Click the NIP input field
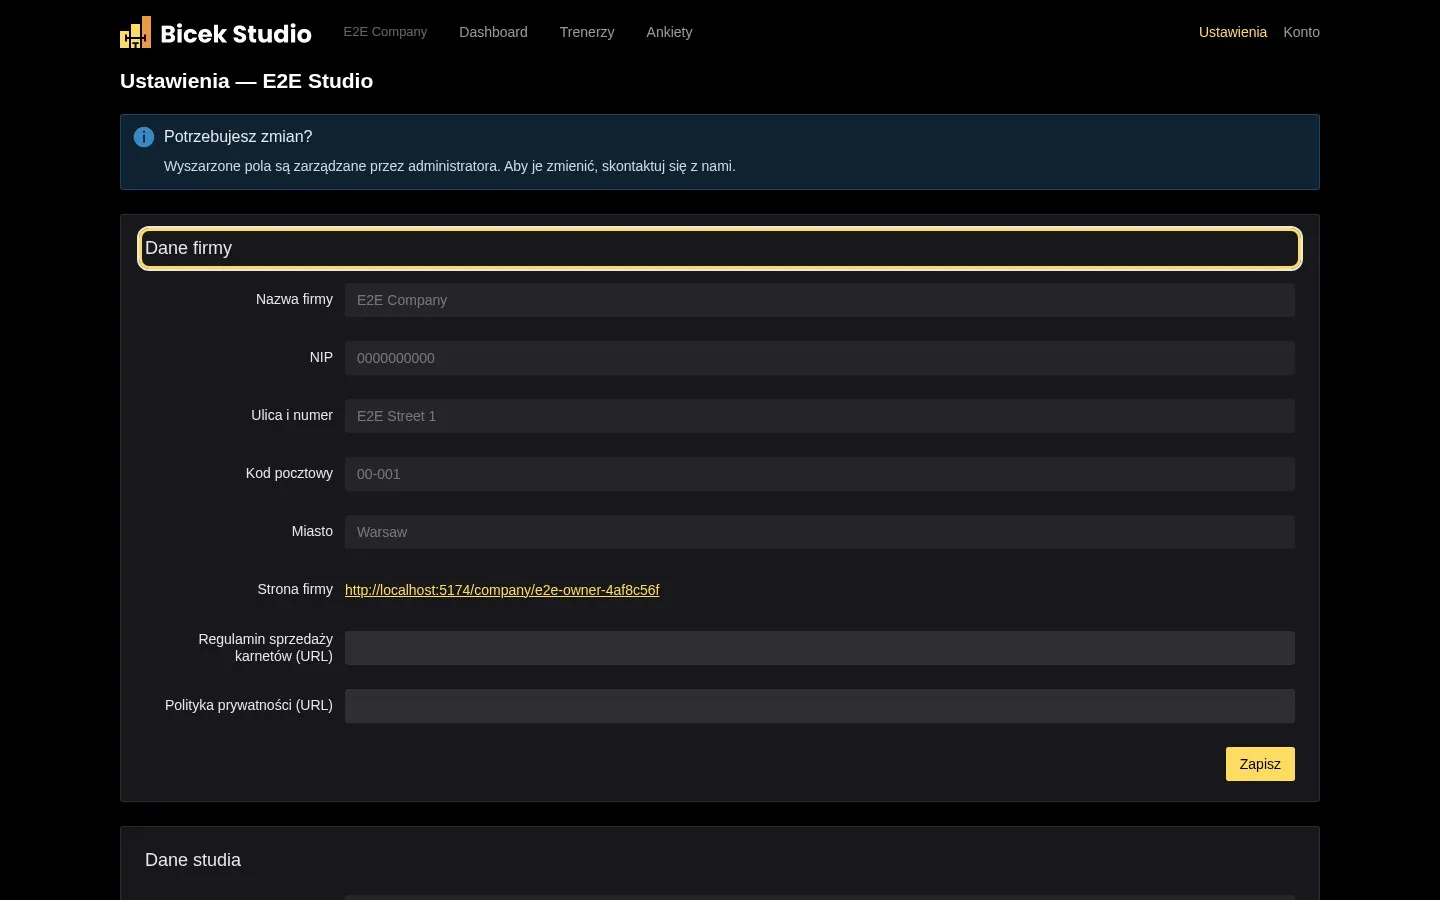Viewport: 1440px width, 900px height. pyautogui.click(x=820, y=358)
